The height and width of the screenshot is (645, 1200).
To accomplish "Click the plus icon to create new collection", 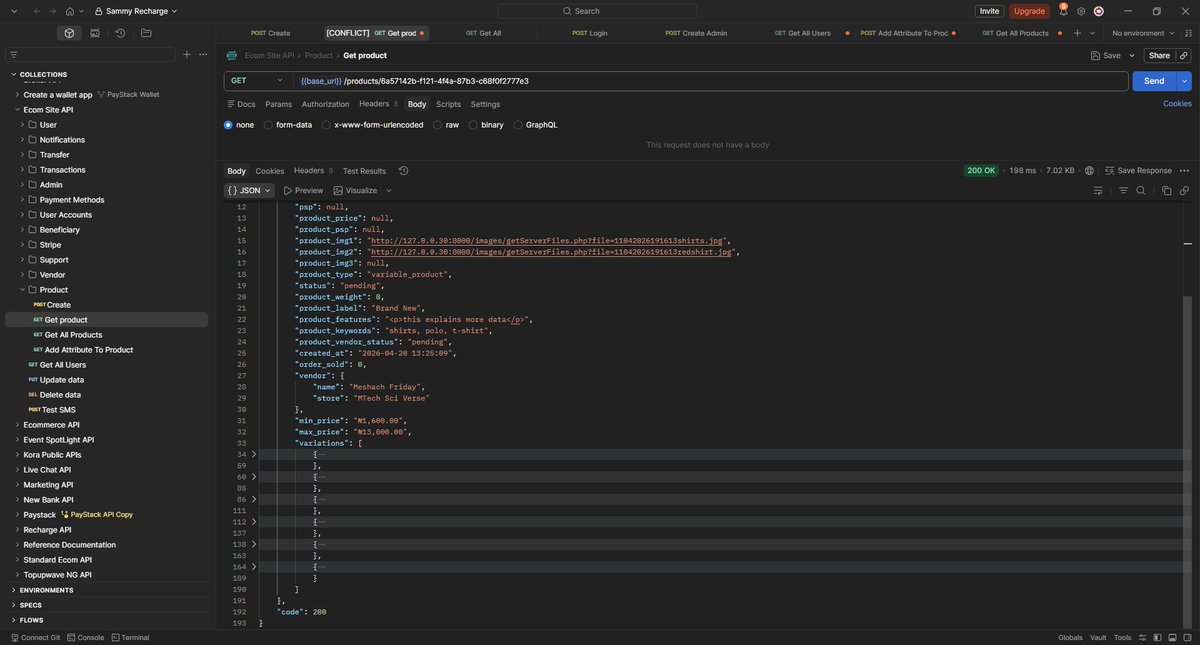I will click(187, 54).
